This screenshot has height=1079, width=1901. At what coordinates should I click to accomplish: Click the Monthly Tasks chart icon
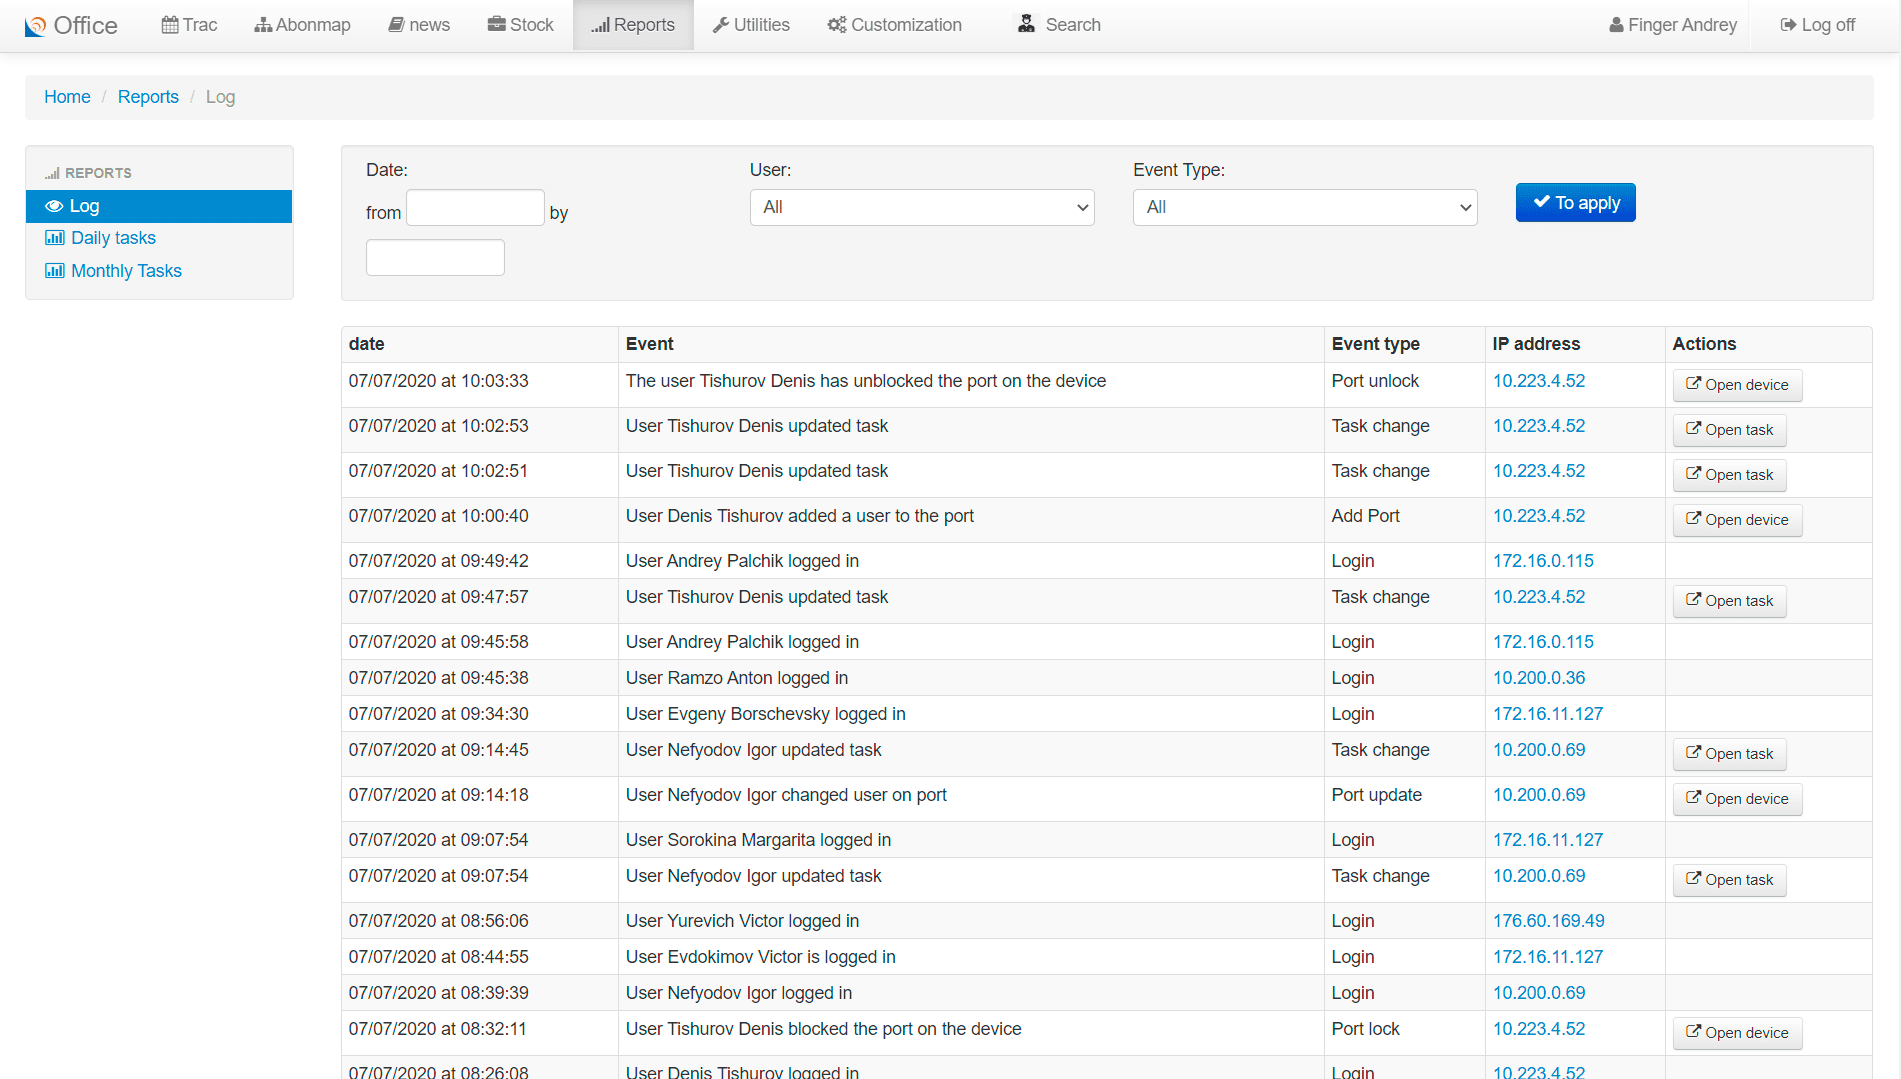55,271
